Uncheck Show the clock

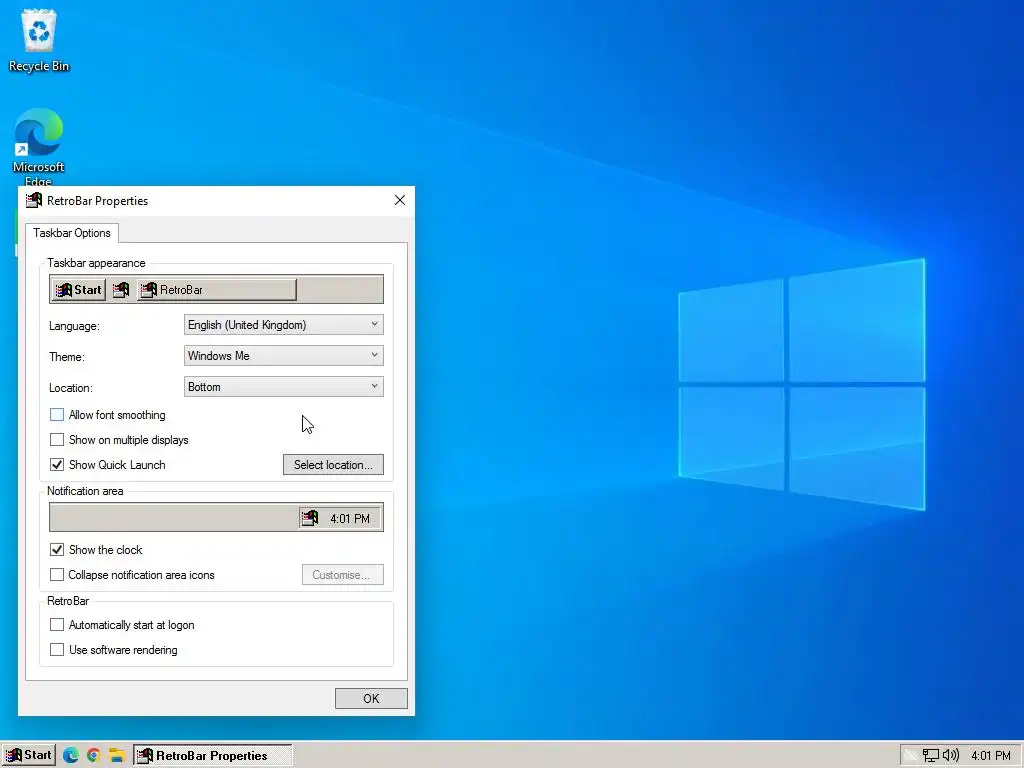[57, 550]
